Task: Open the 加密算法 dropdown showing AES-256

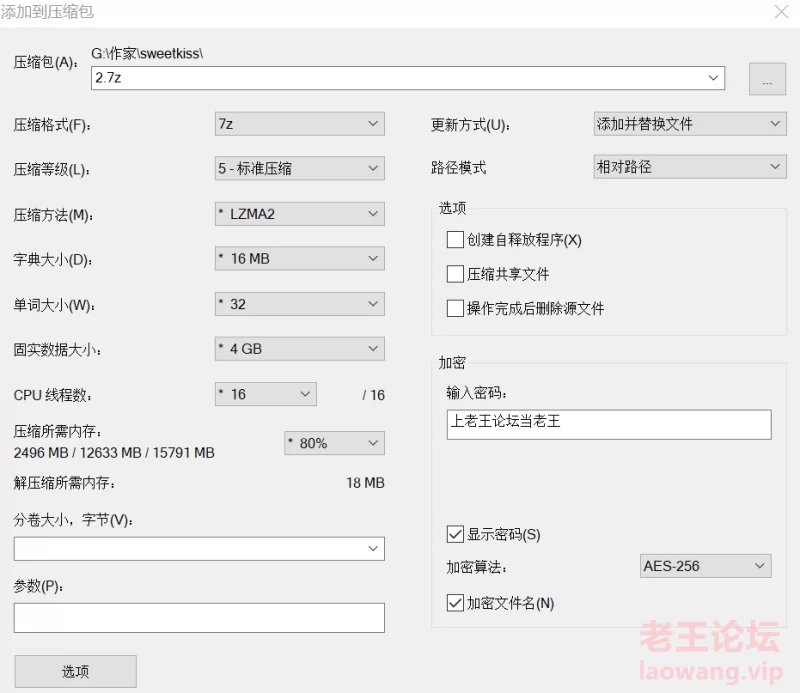Action: [706, 566]
